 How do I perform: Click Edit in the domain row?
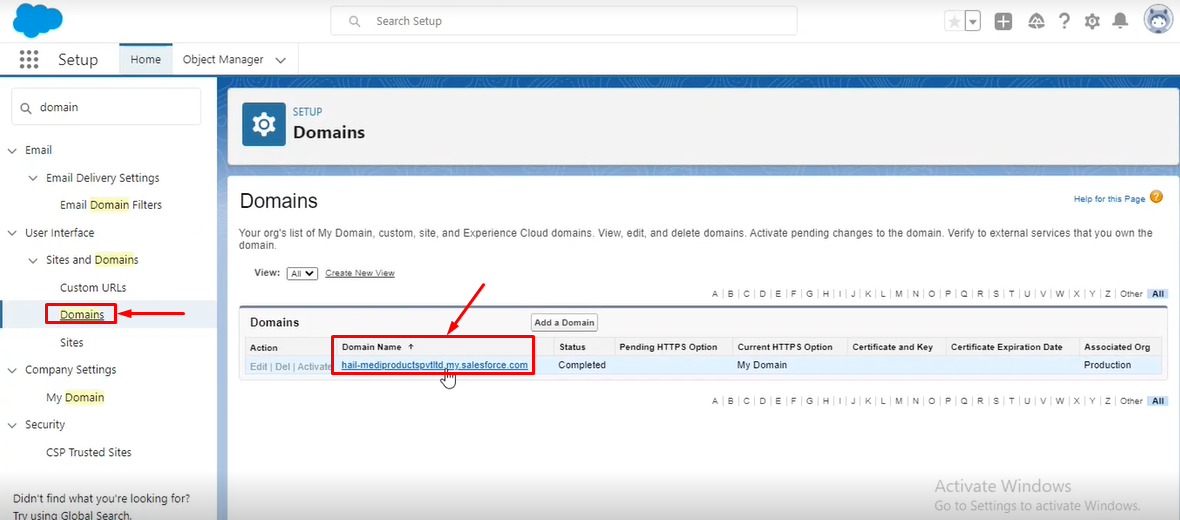[x=258, y=366]
